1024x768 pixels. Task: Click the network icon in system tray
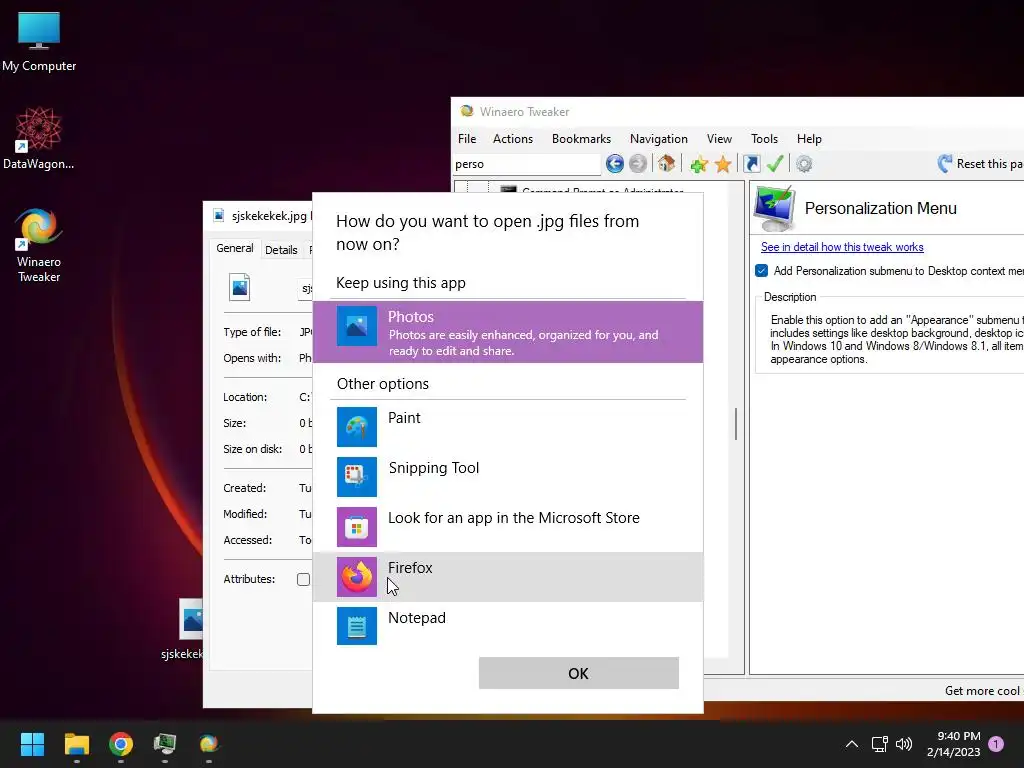(x=880, y=744)
